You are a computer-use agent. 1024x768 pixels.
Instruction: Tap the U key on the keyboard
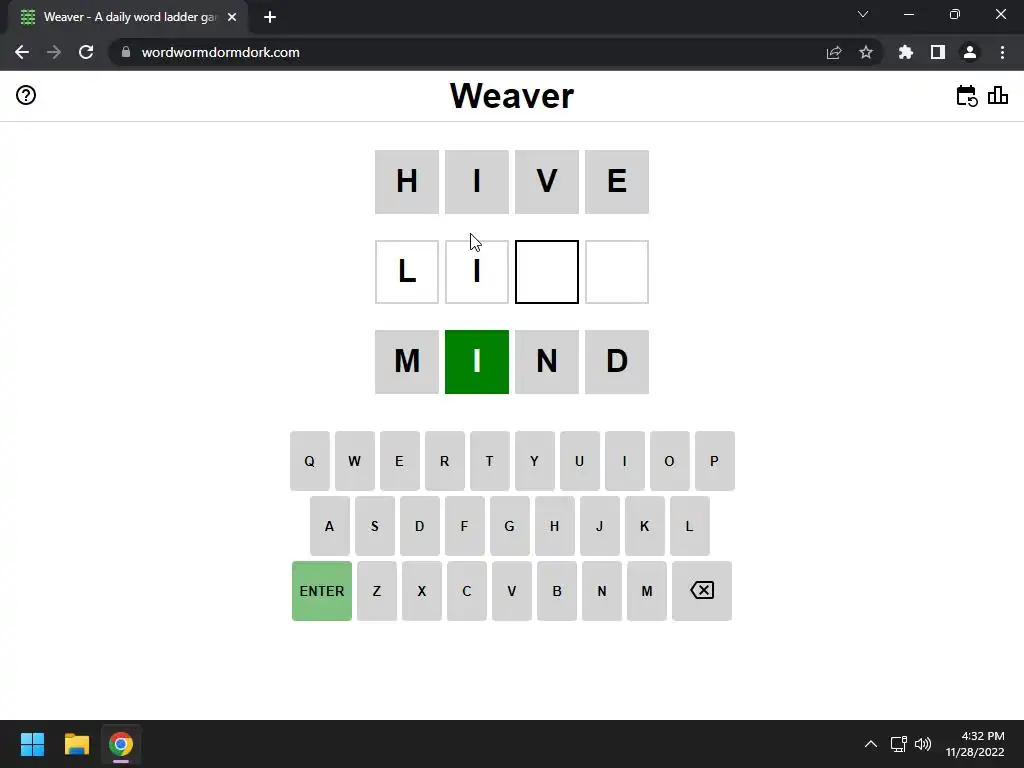580,461
